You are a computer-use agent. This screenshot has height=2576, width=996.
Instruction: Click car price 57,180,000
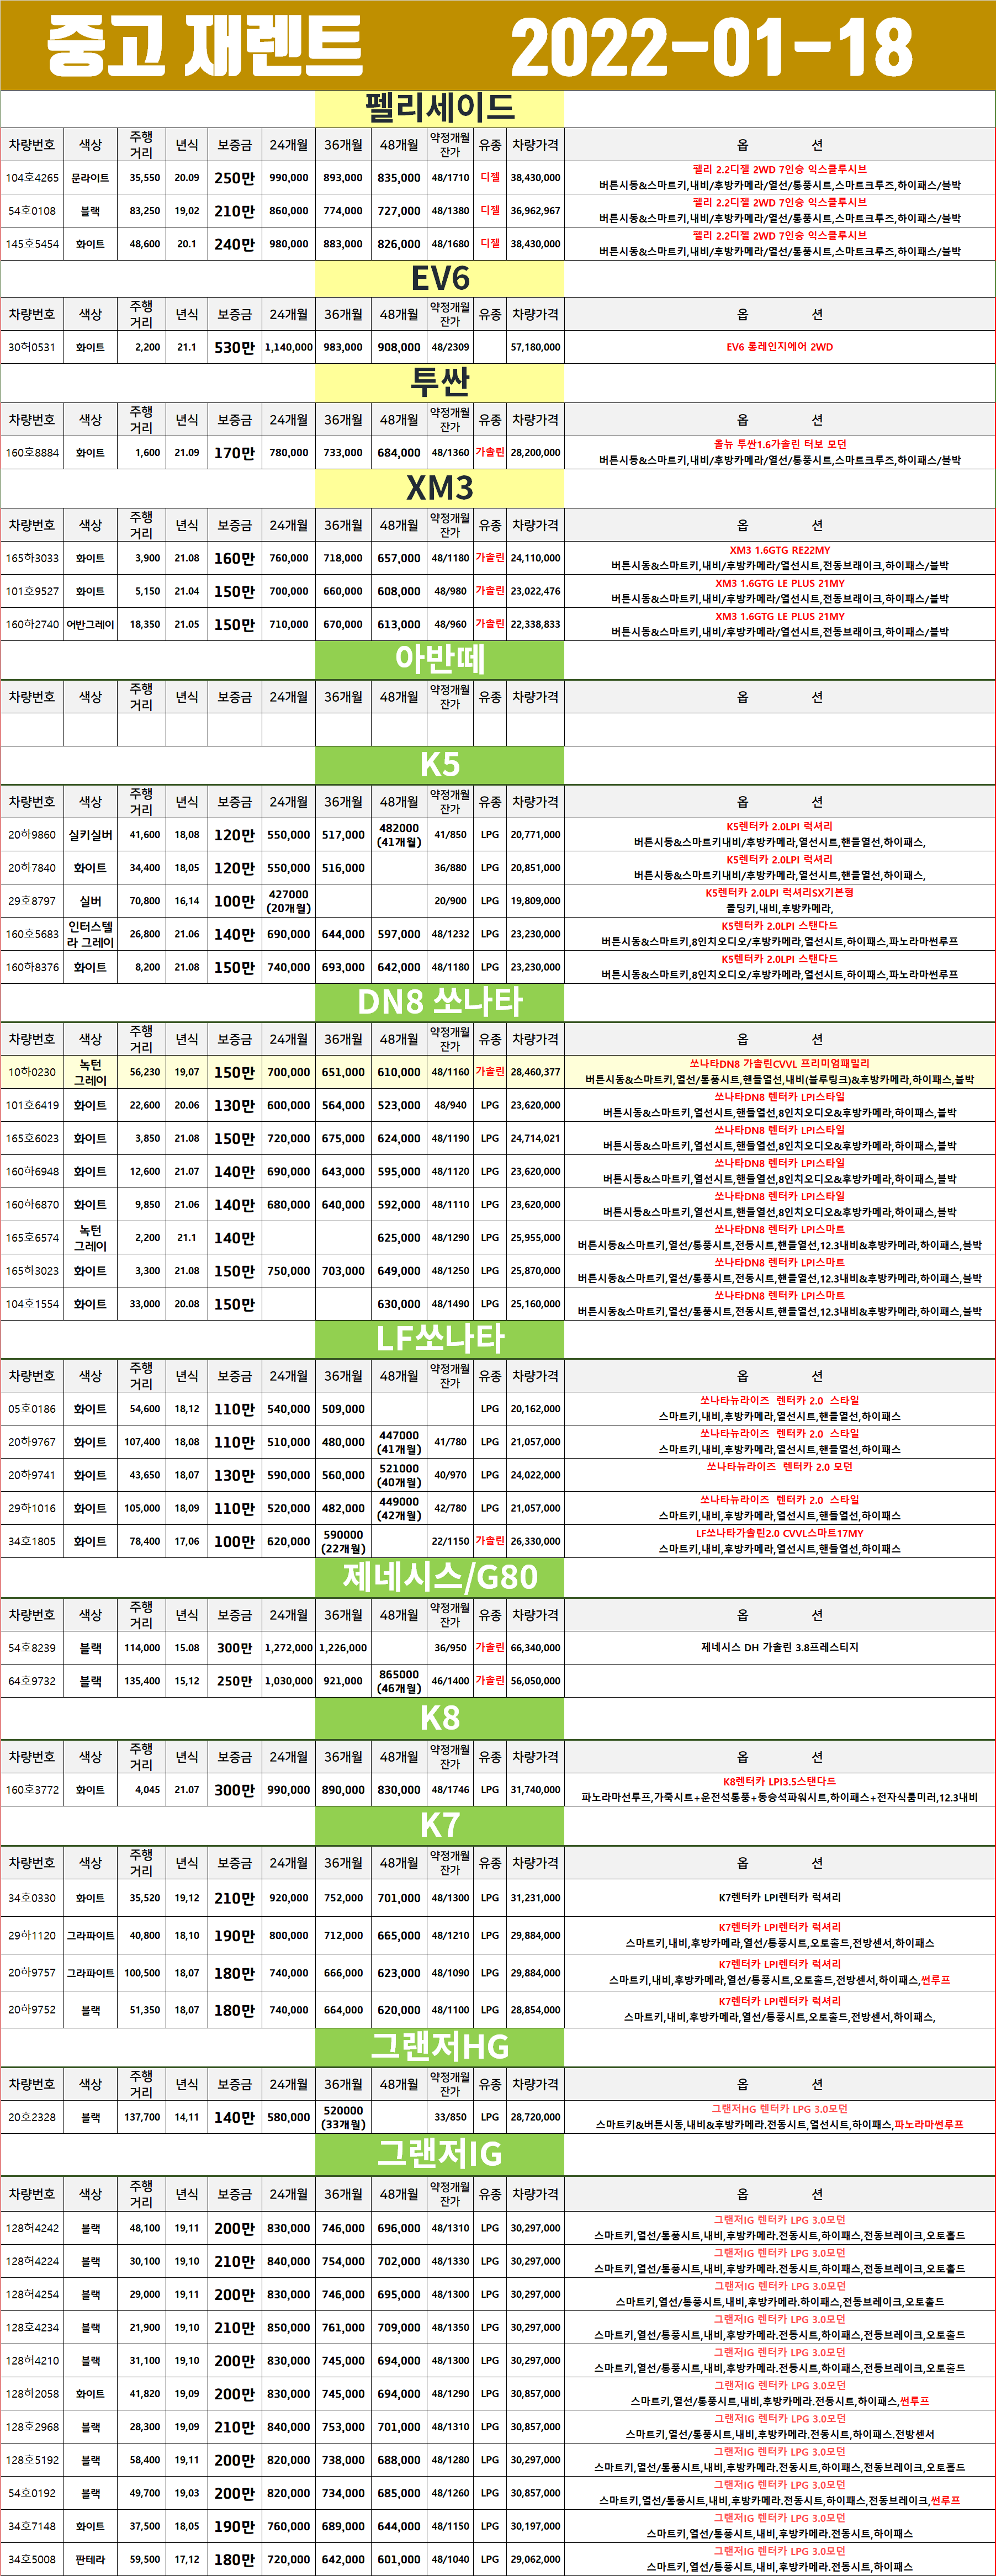[x=535, y=347]
